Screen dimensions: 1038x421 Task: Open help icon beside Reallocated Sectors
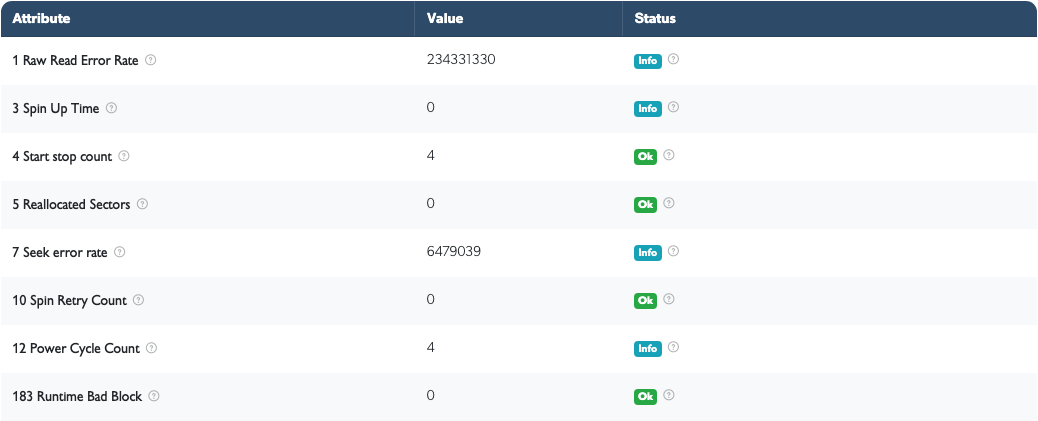(142, 204)
